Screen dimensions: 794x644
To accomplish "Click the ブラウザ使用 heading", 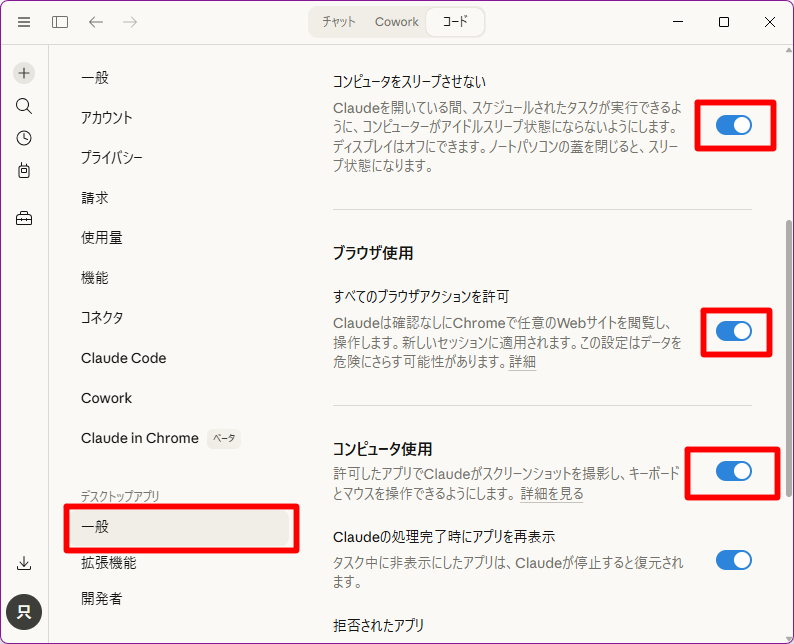I will coord(373,253).
